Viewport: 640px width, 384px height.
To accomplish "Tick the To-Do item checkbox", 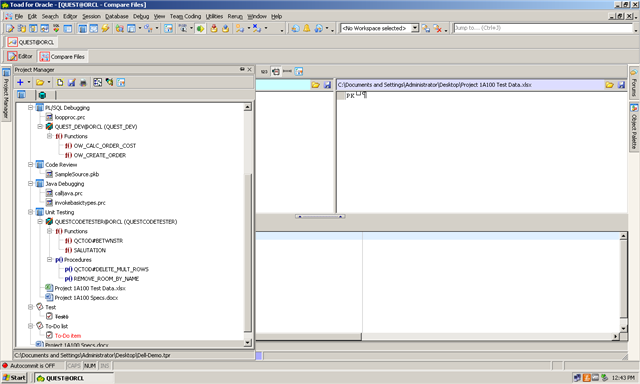I will pos(49,335).
